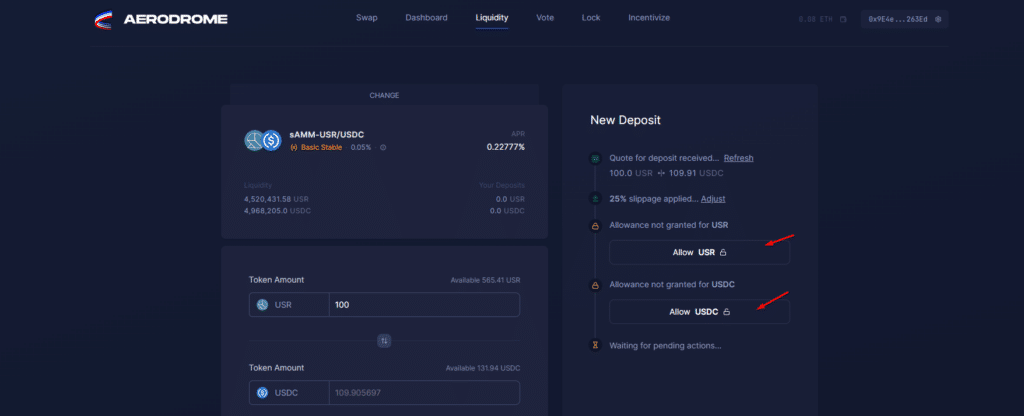This screenshot has height=416, width=1024.
Task: Click the Allow USR button
Action: pos(699,252)
